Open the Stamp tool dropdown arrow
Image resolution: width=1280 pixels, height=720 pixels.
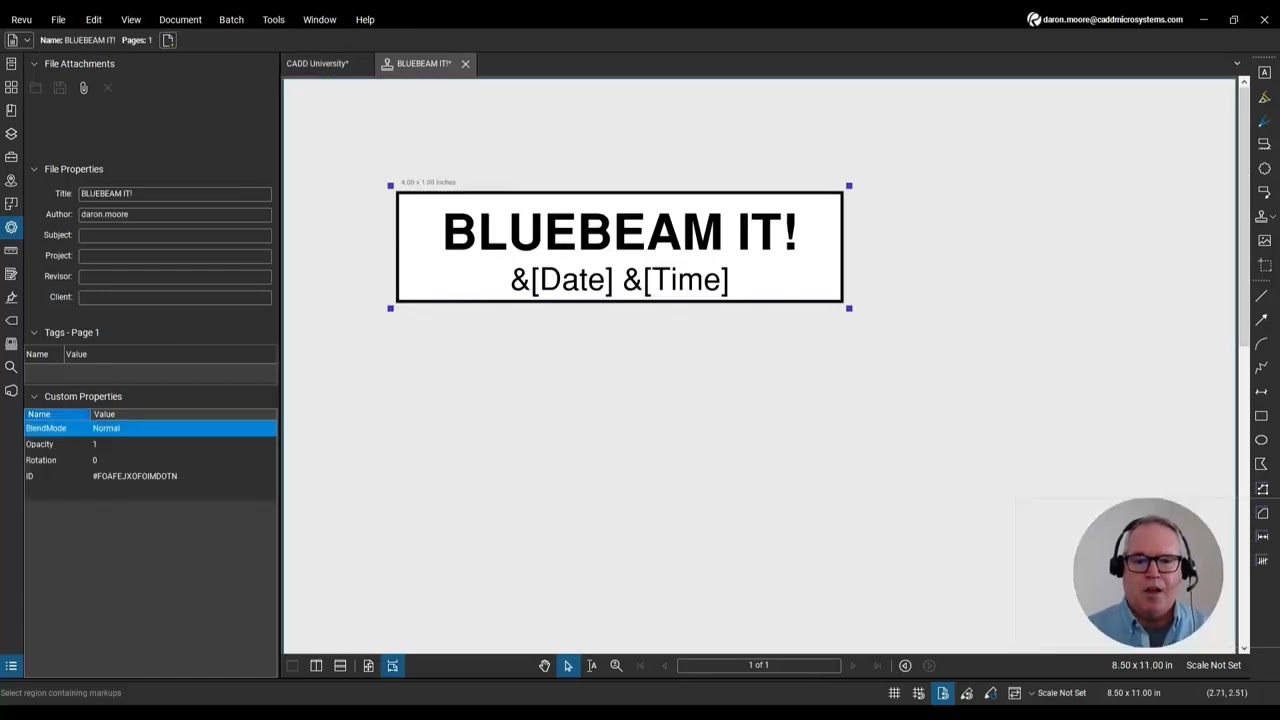pyautogui.click(x=1272, y=217)
